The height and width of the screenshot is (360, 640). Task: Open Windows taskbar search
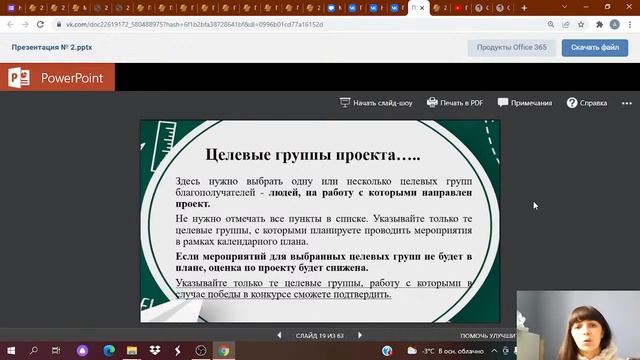tap(34, 351)
